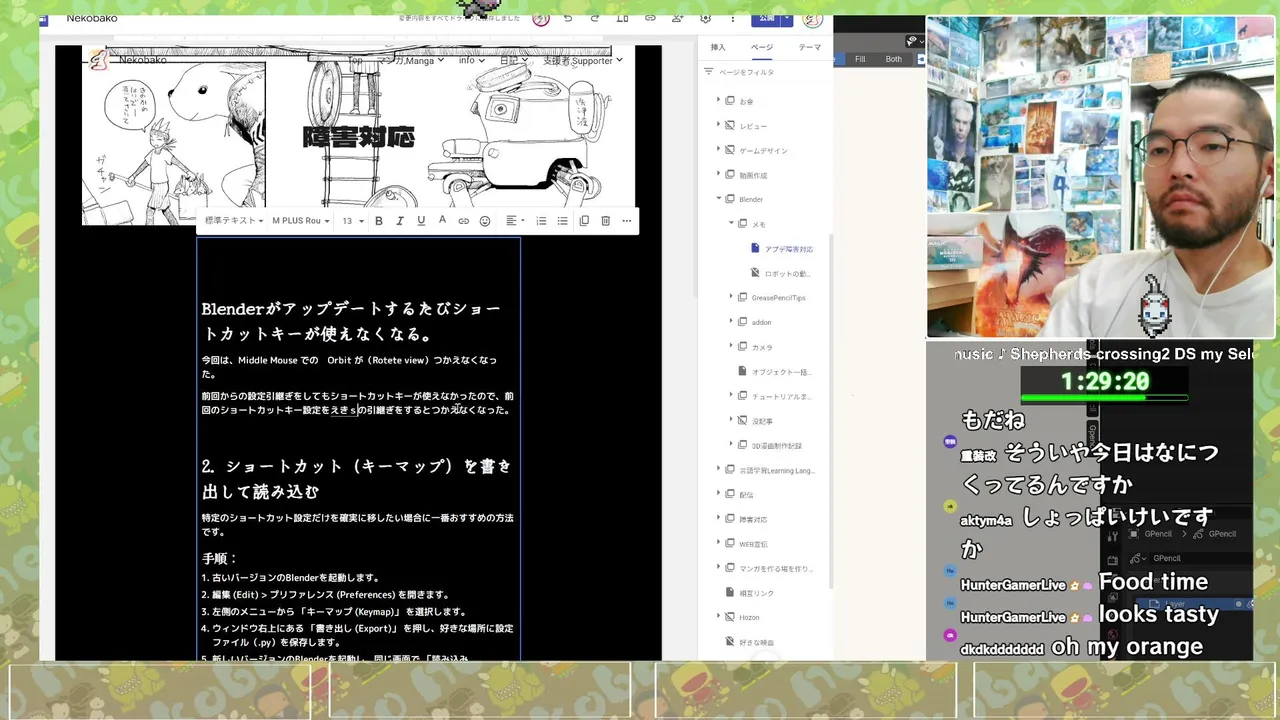Insert emoji from text toolbar
This screenshot has width=1280, height=720.
pos(485,221)
